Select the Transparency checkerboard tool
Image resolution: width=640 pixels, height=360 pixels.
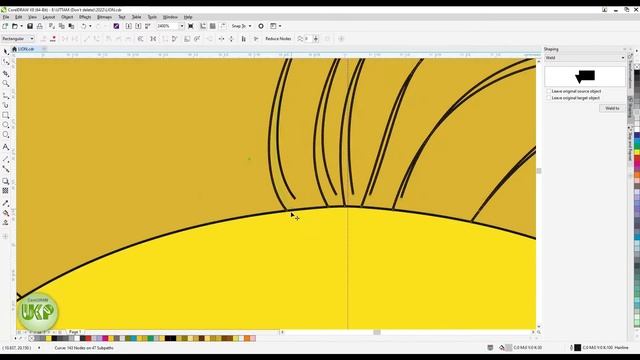click(6, 191)
